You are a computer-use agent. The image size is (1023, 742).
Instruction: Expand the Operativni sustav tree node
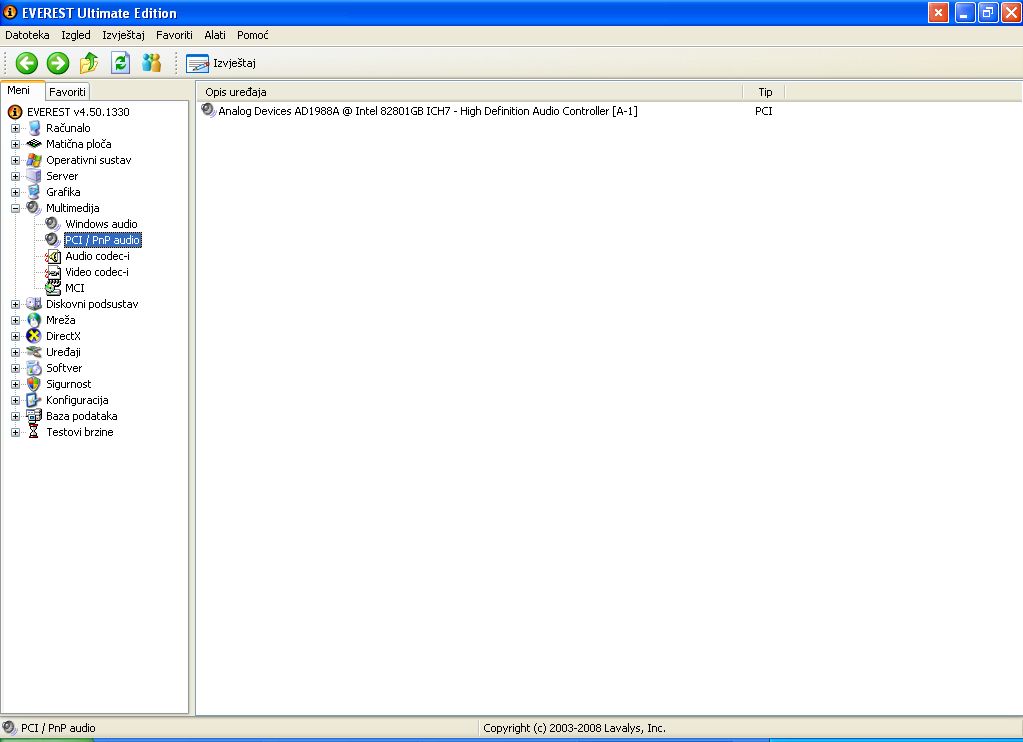[x=16, y=161]
